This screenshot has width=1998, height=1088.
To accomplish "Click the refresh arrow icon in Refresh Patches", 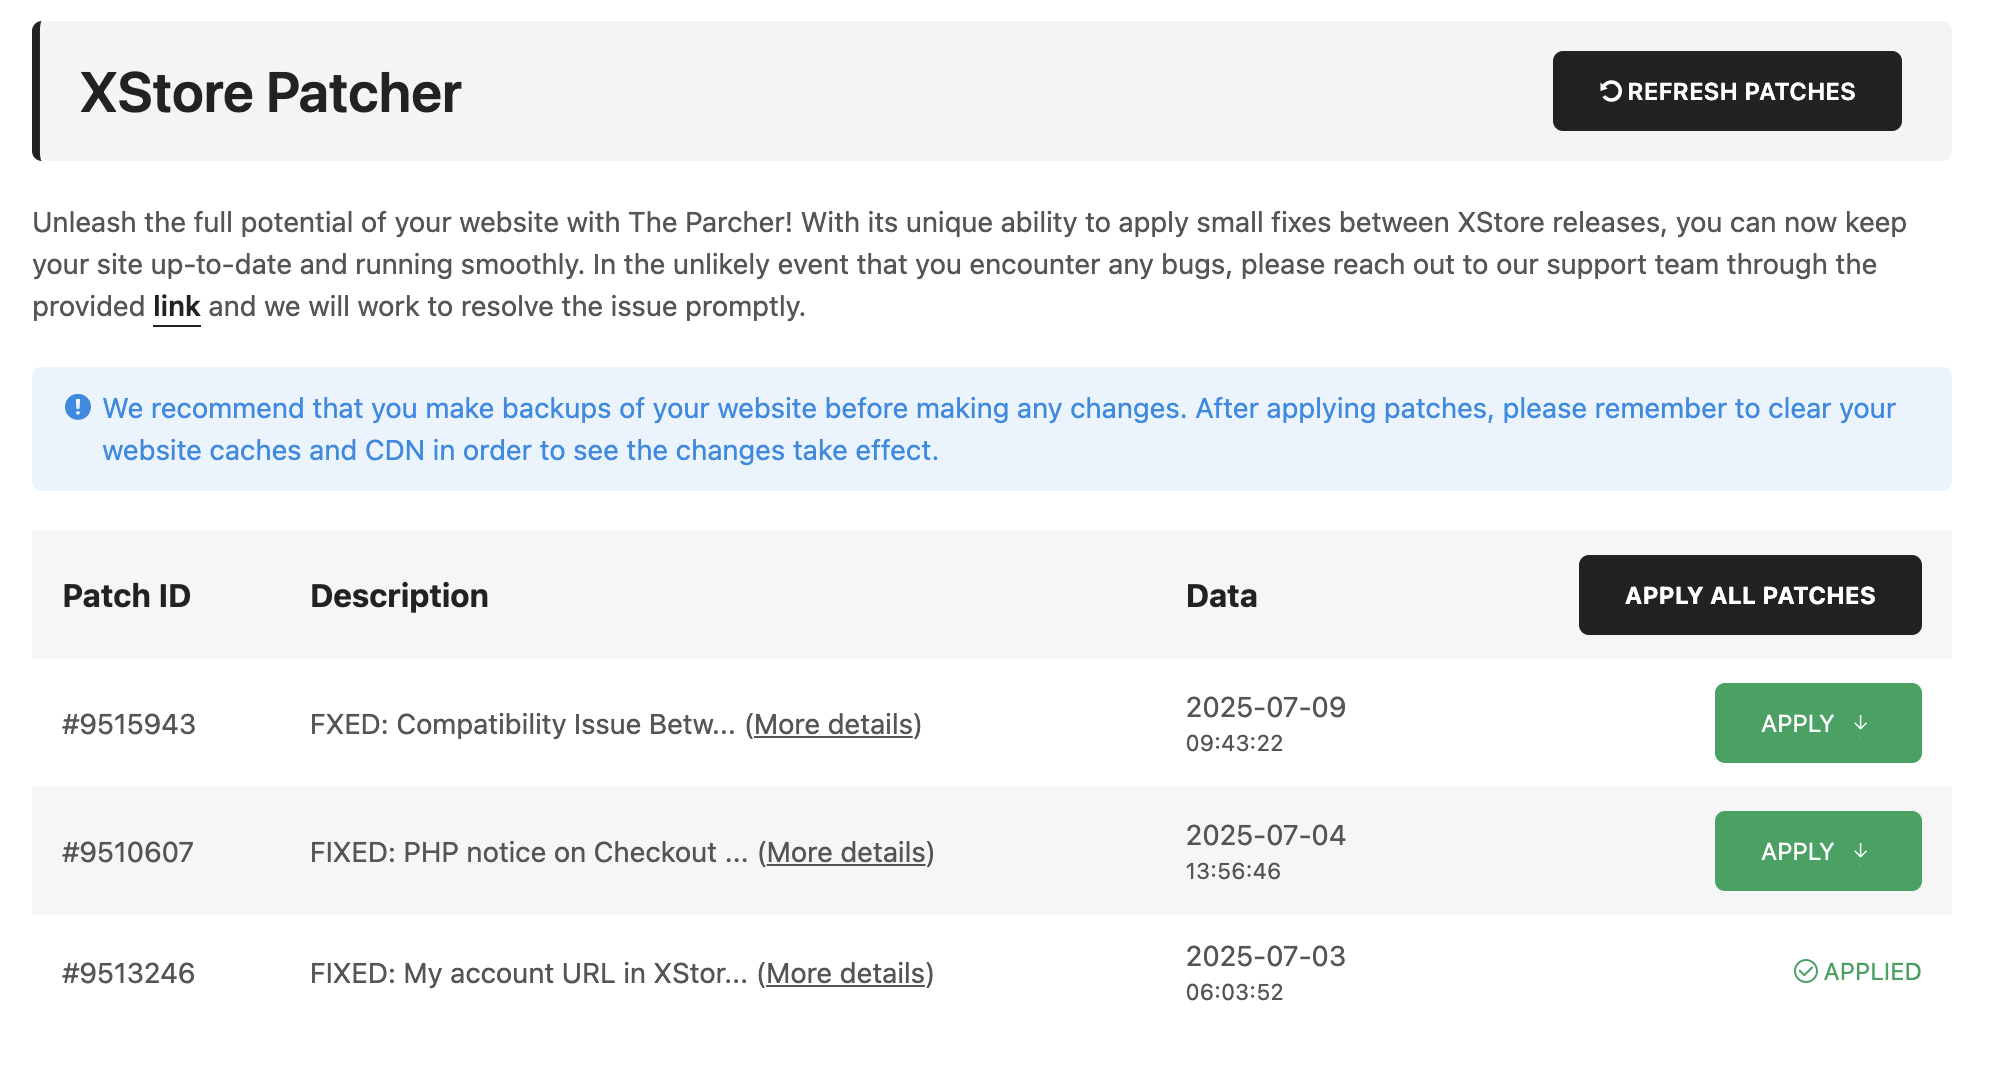I will click(x=1610, y=91).
